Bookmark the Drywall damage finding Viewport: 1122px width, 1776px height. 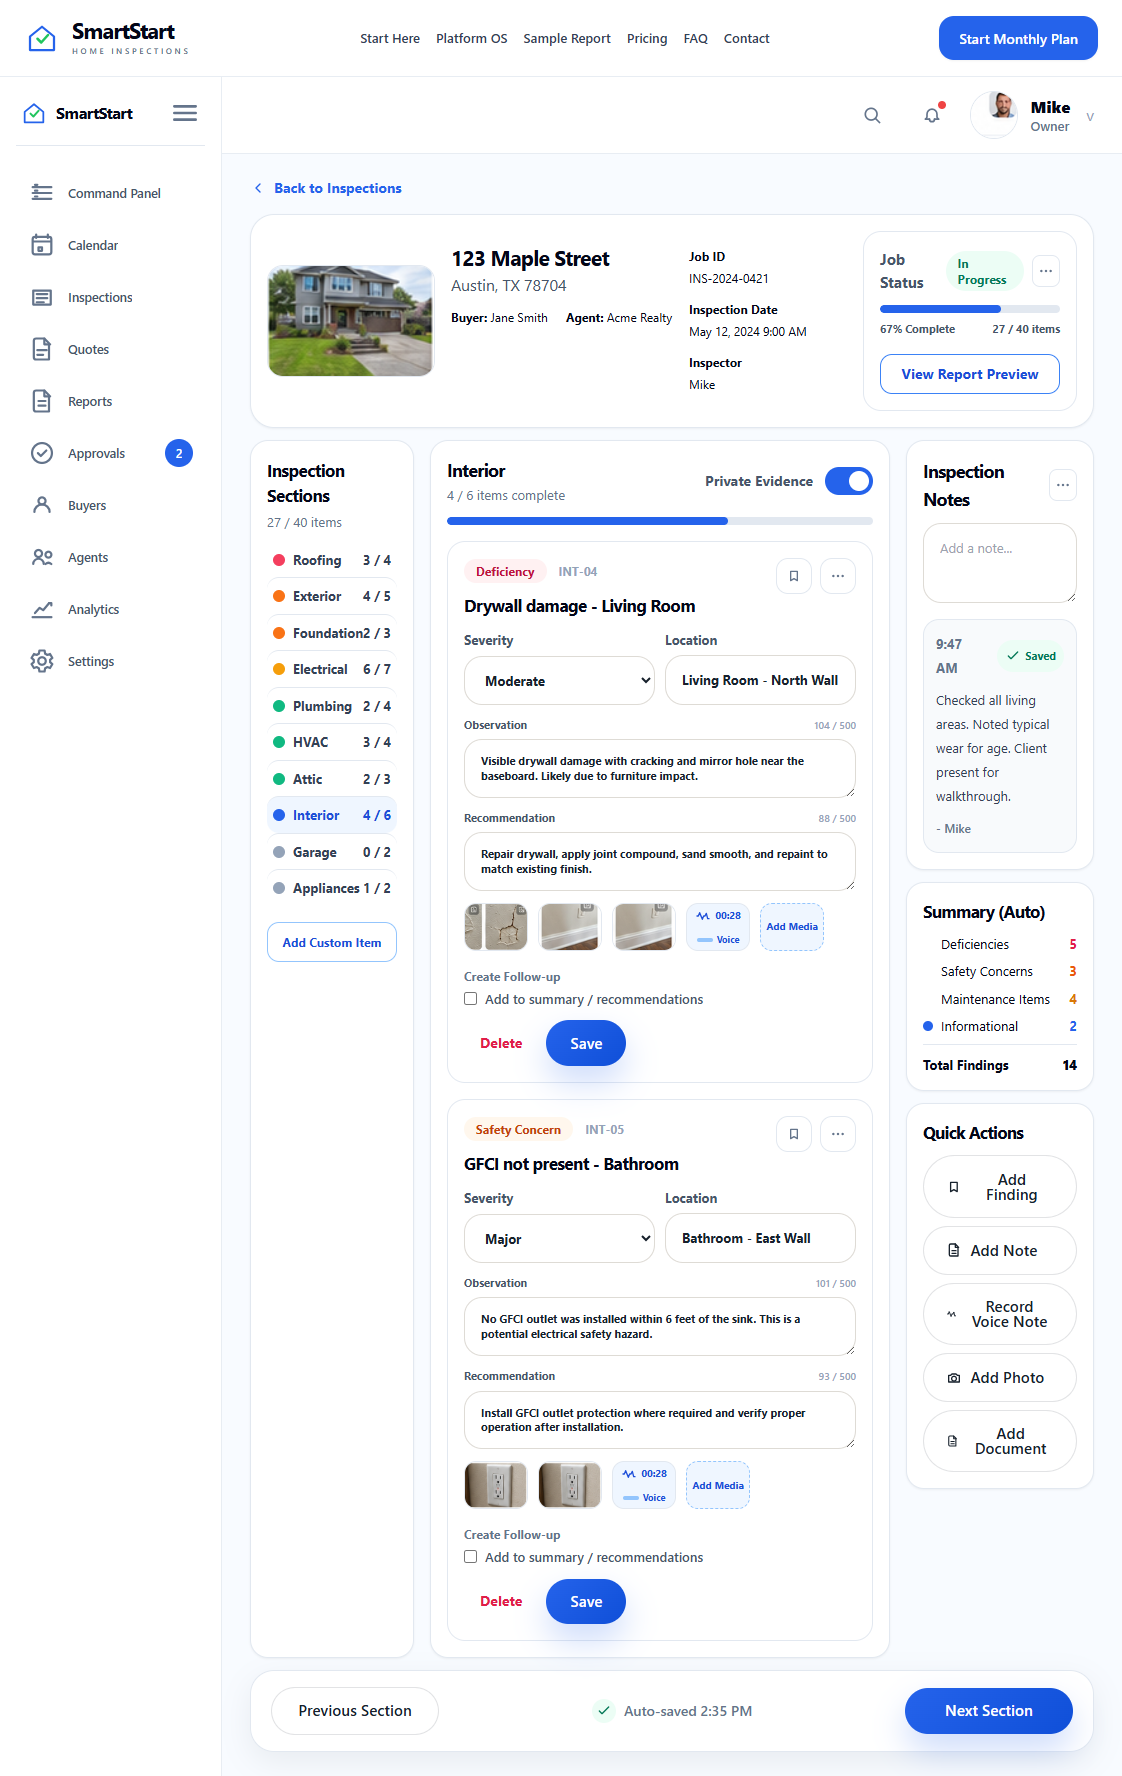pyautogui.click(x=794, y=576)
